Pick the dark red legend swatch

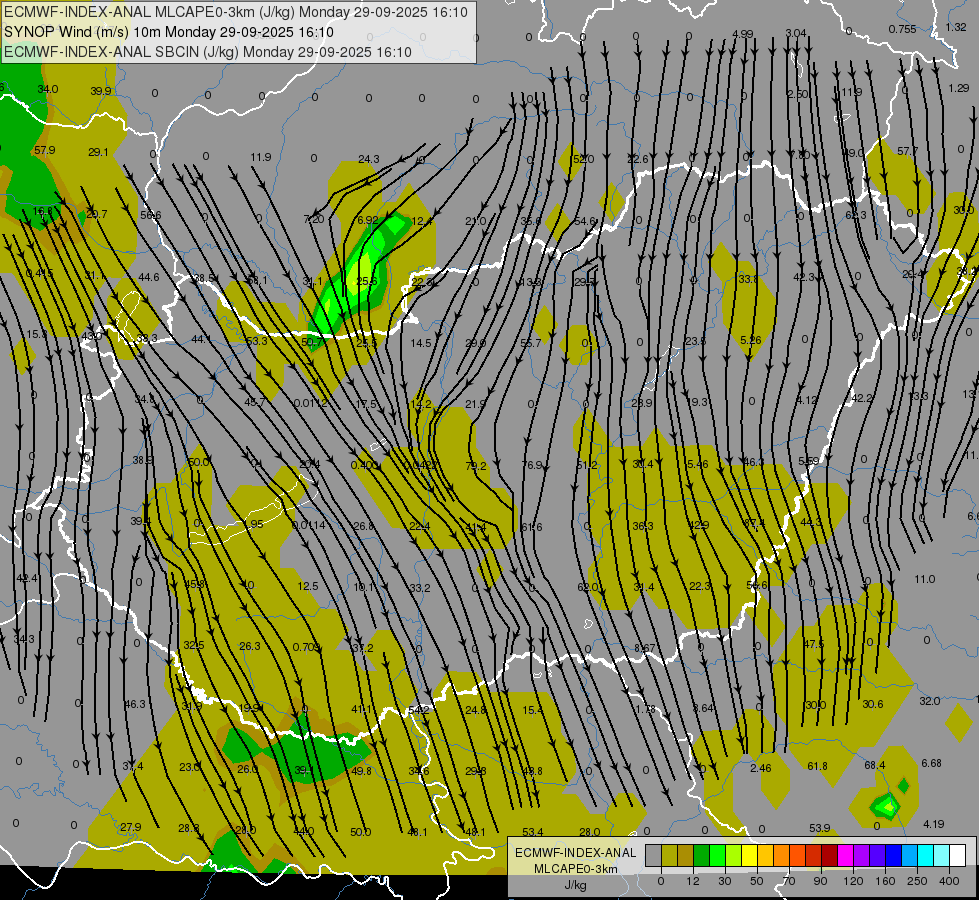(830, 855)
